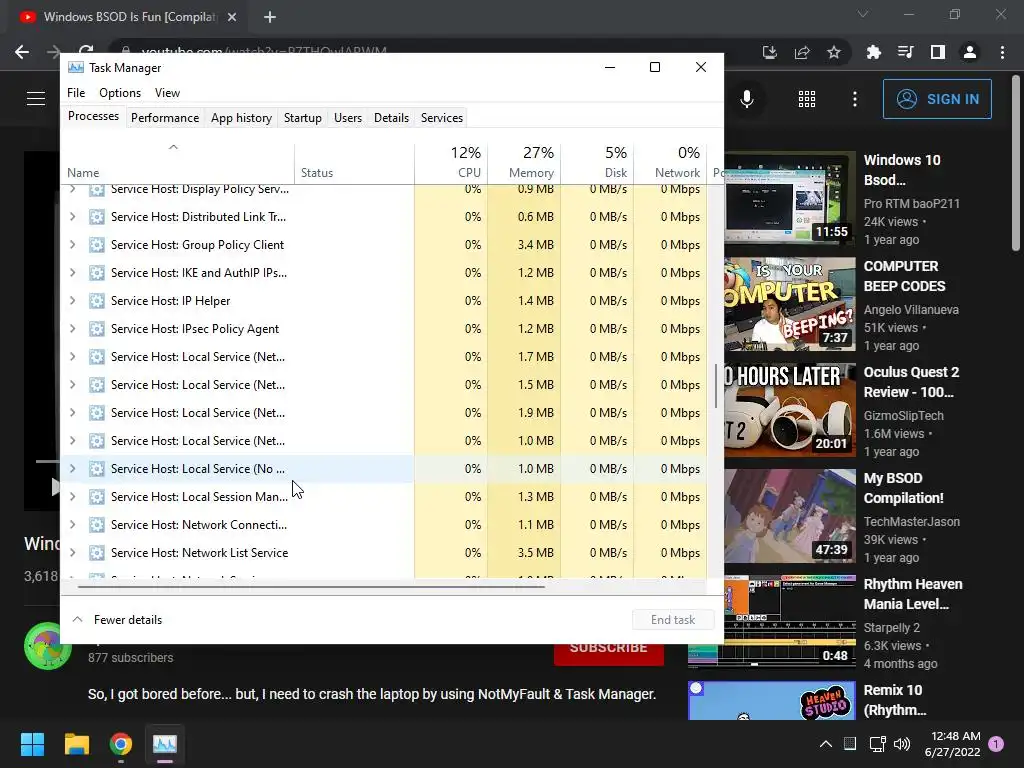The width and height of the screenshot is (1024, 768).
Task: Click the gear icon of IP Helper service
Action: (x=97, y=301)
